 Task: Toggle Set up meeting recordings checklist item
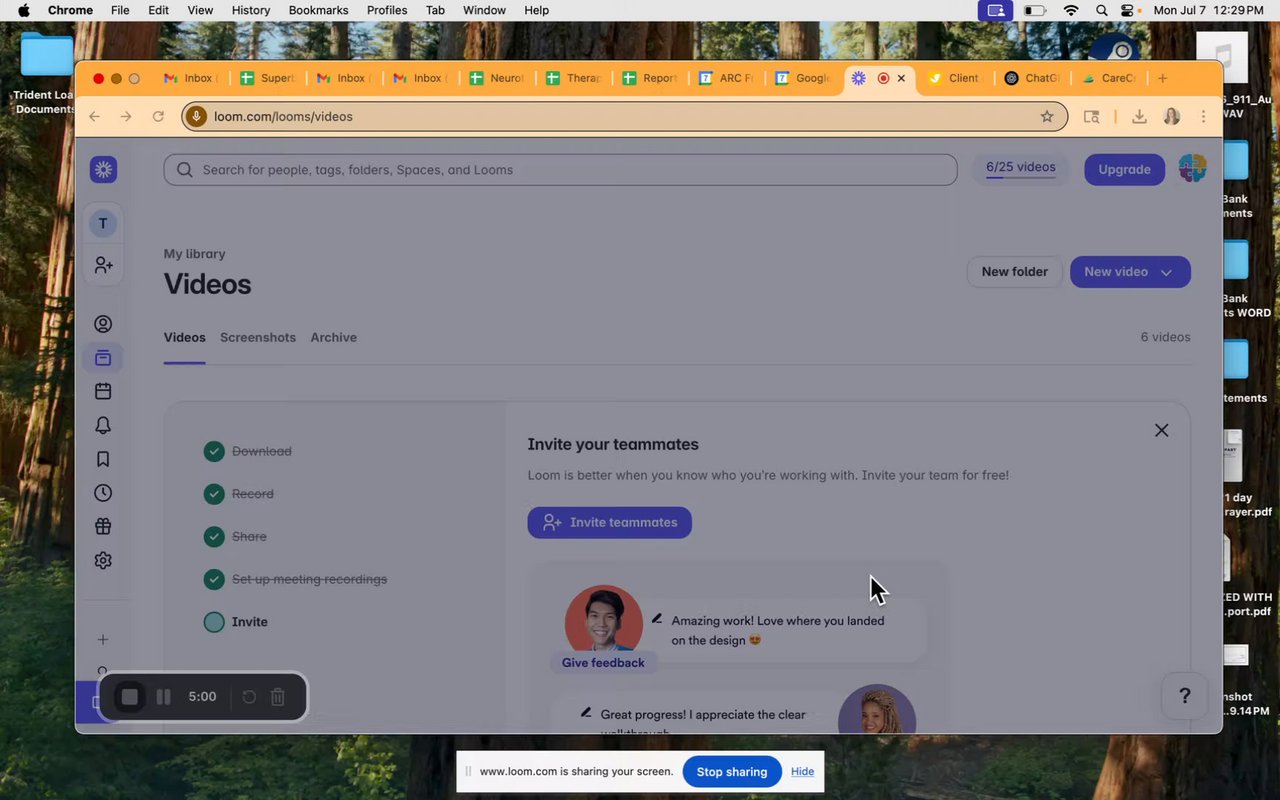[214, 579]
